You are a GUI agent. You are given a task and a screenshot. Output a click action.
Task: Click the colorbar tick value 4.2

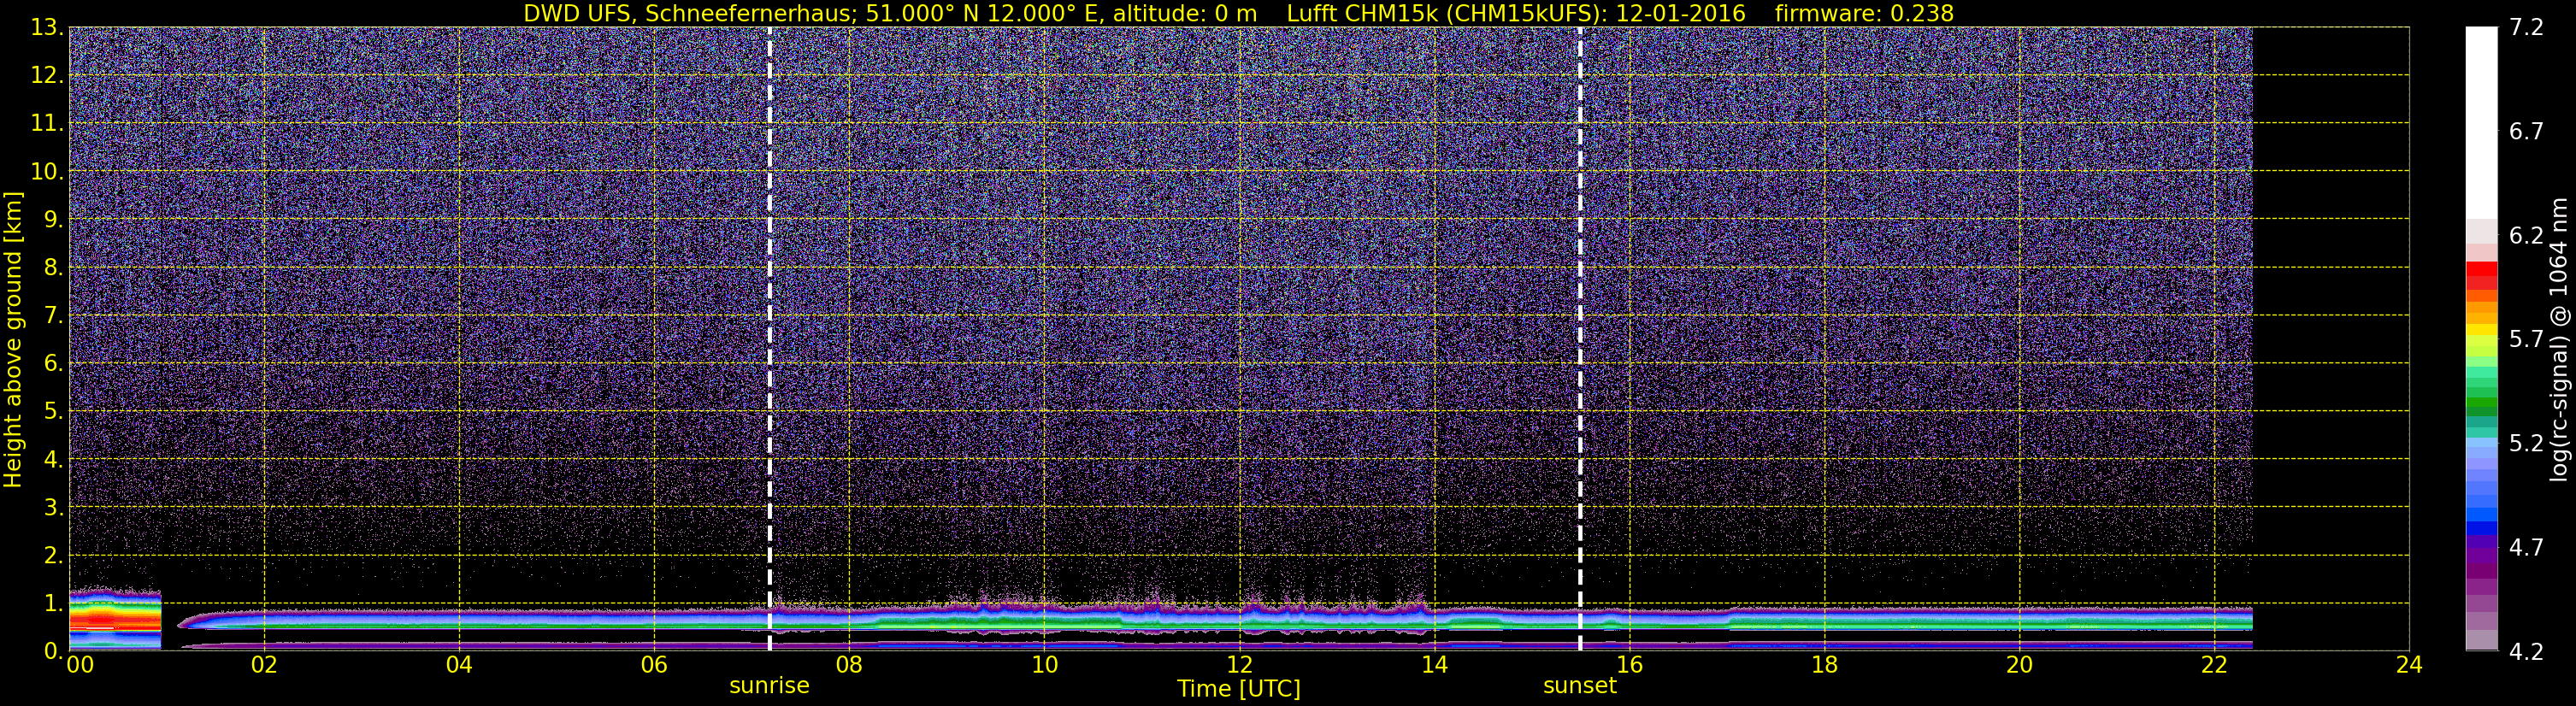coord(2526,651)
